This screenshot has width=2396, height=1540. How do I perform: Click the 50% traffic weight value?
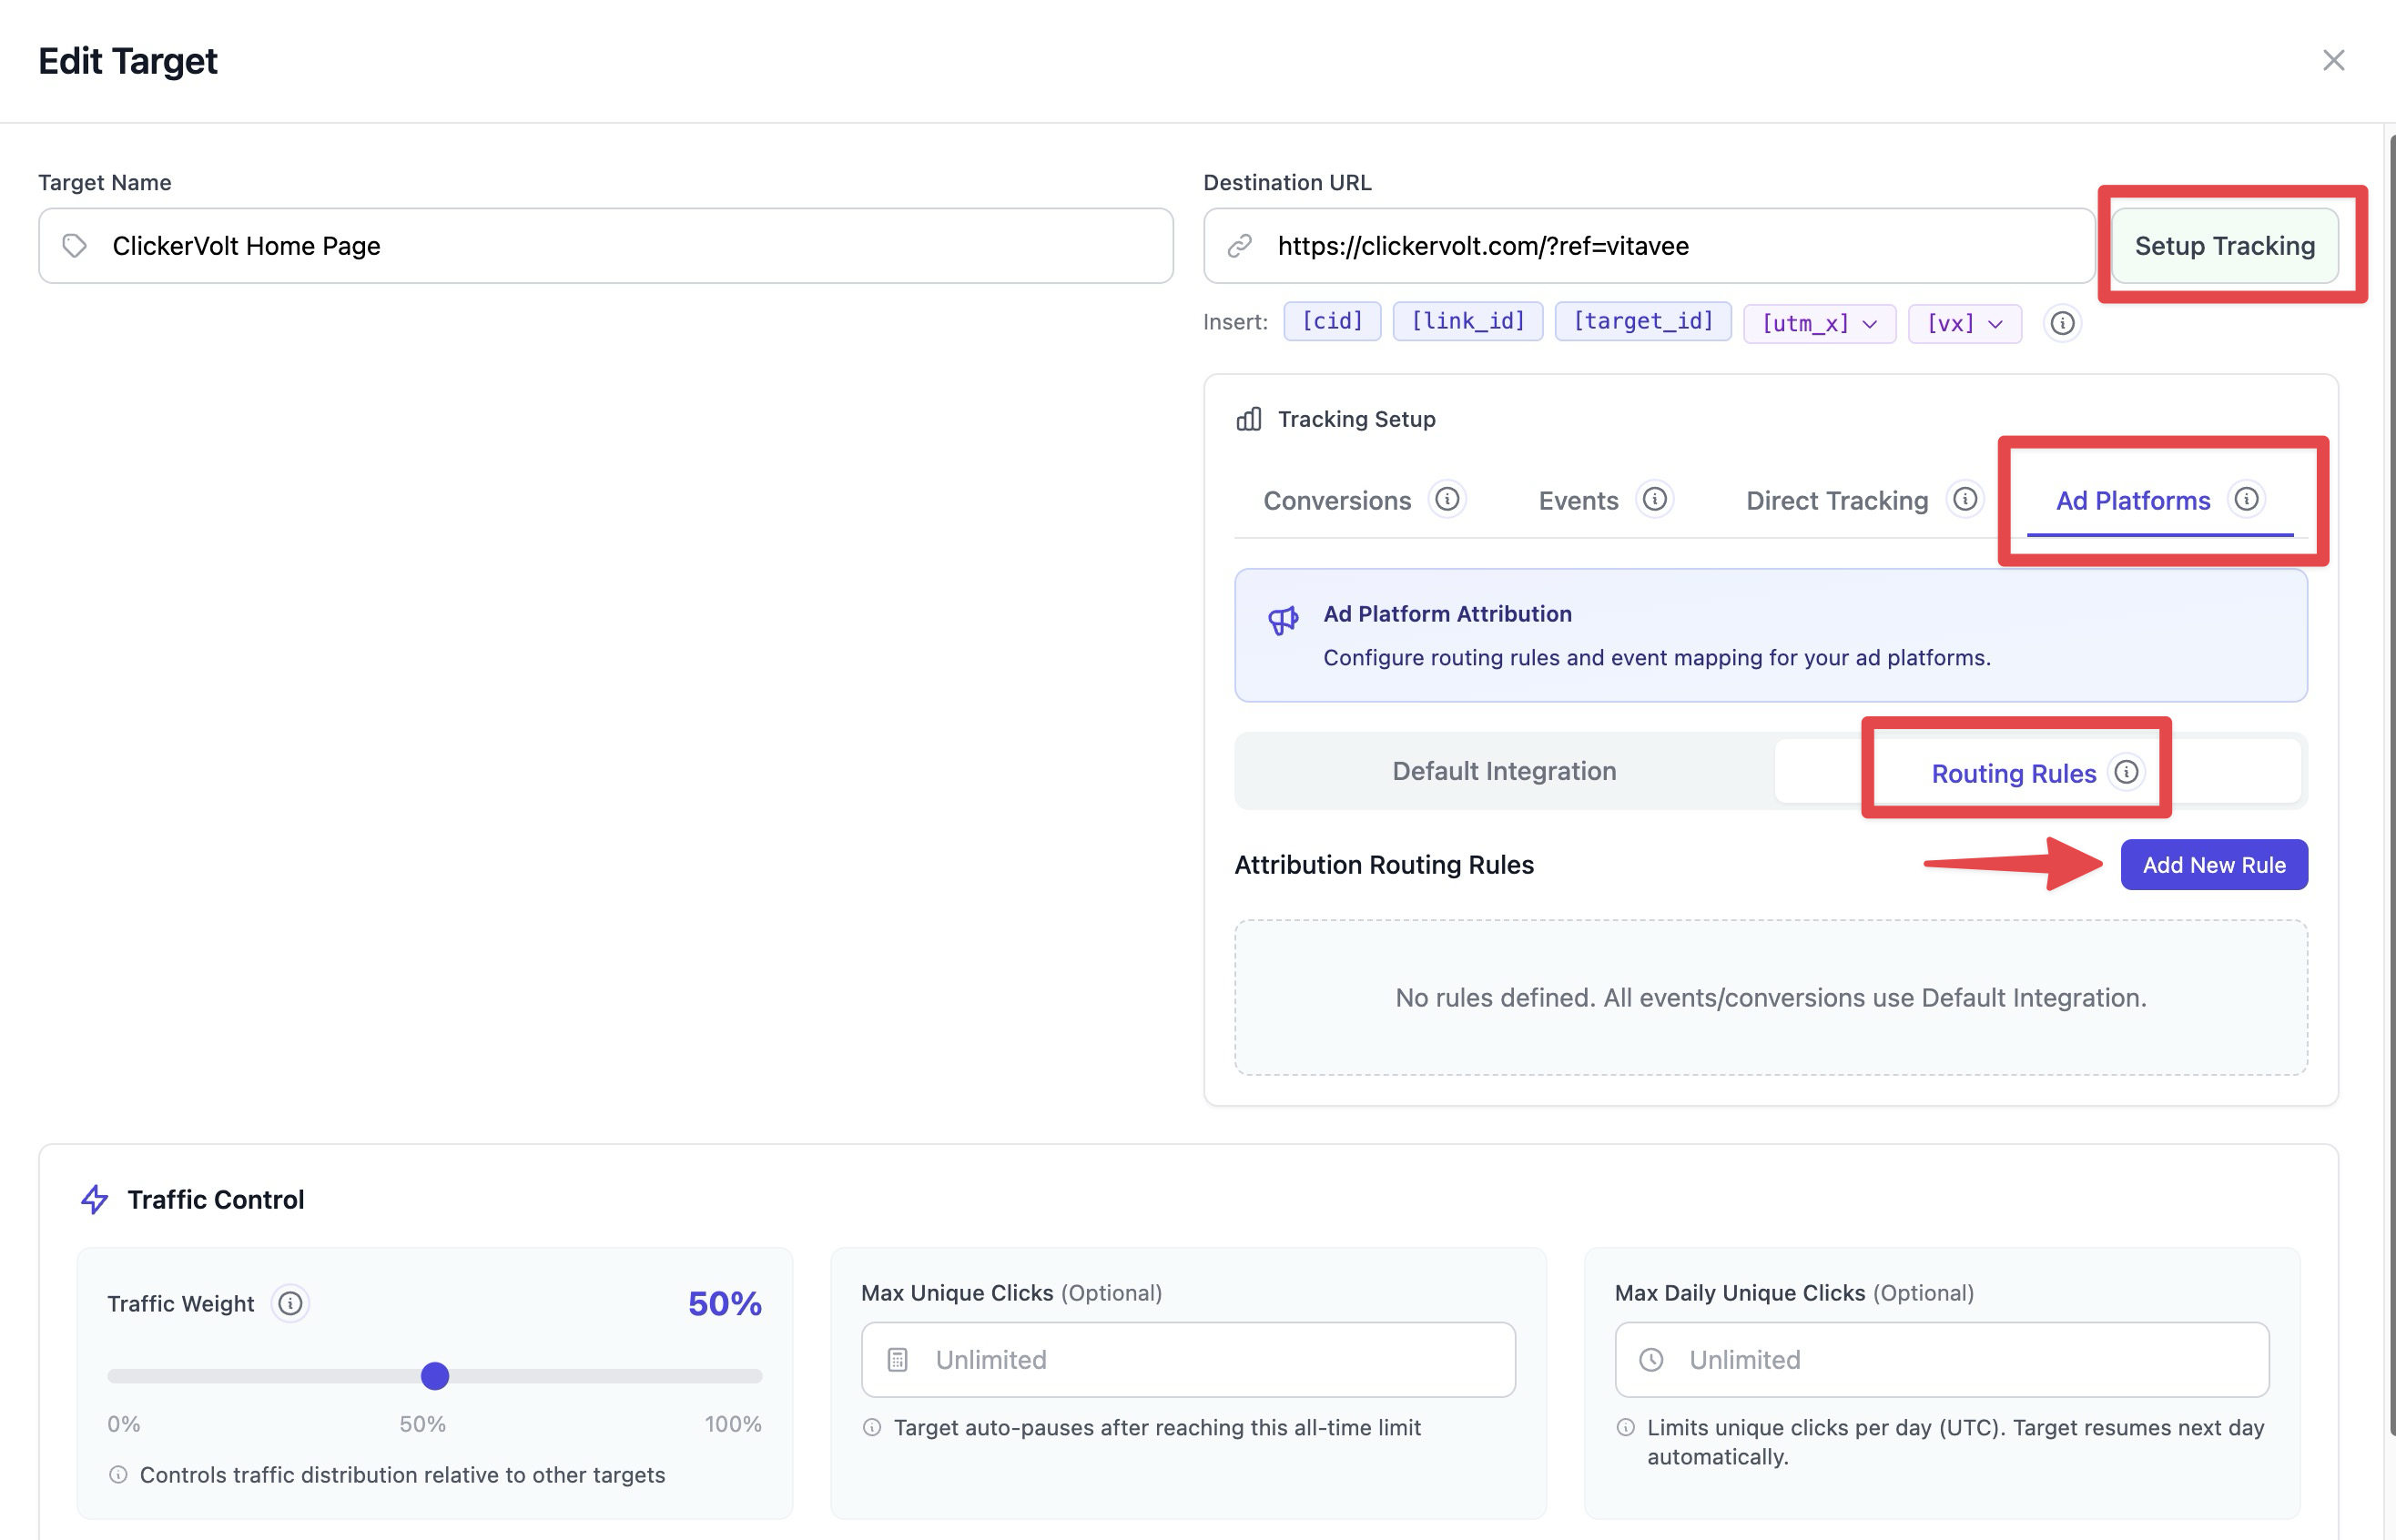(x=725, y=1304)
